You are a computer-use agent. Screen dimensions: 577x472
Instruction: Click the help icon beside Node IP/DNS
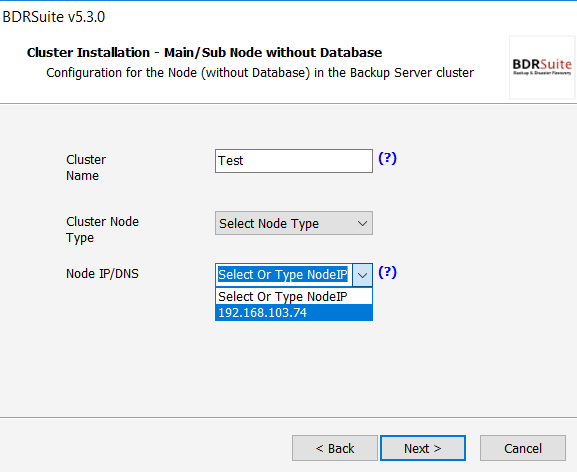387,273
